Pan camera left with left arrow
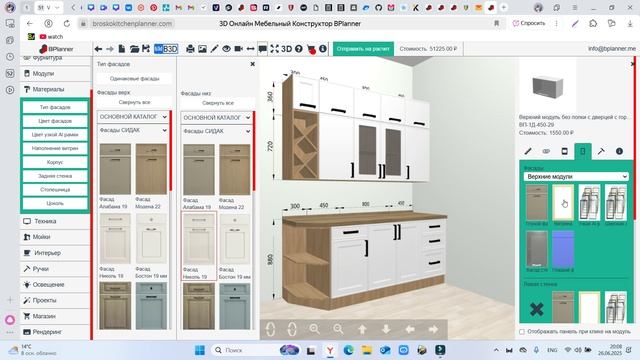This screenshot has width=640, height=360. [x=410, y=329]
